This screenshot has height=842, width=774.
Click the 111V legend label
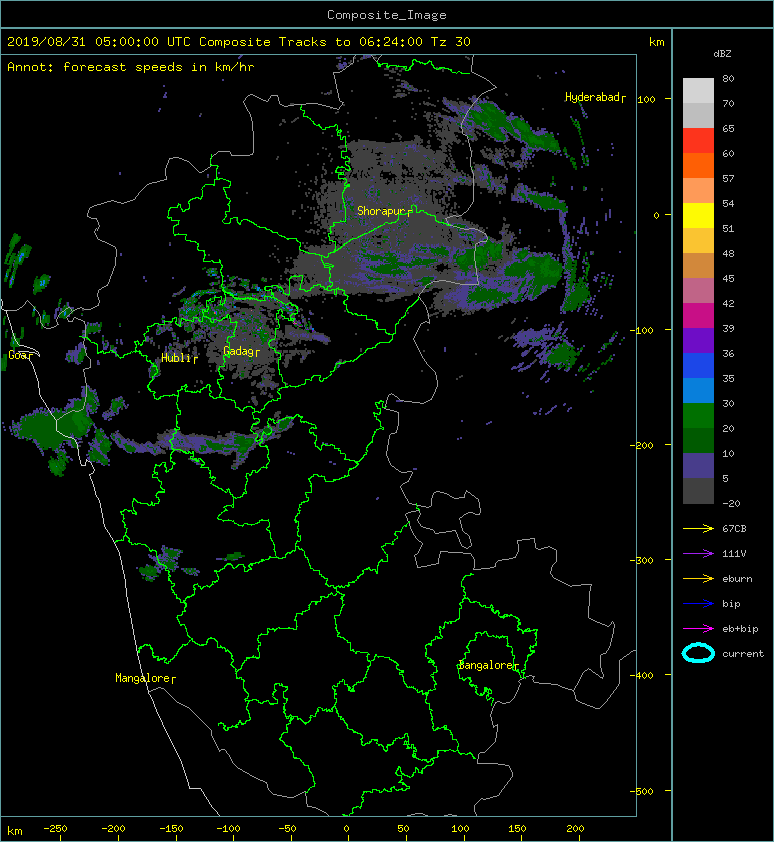tap(734, 554)
